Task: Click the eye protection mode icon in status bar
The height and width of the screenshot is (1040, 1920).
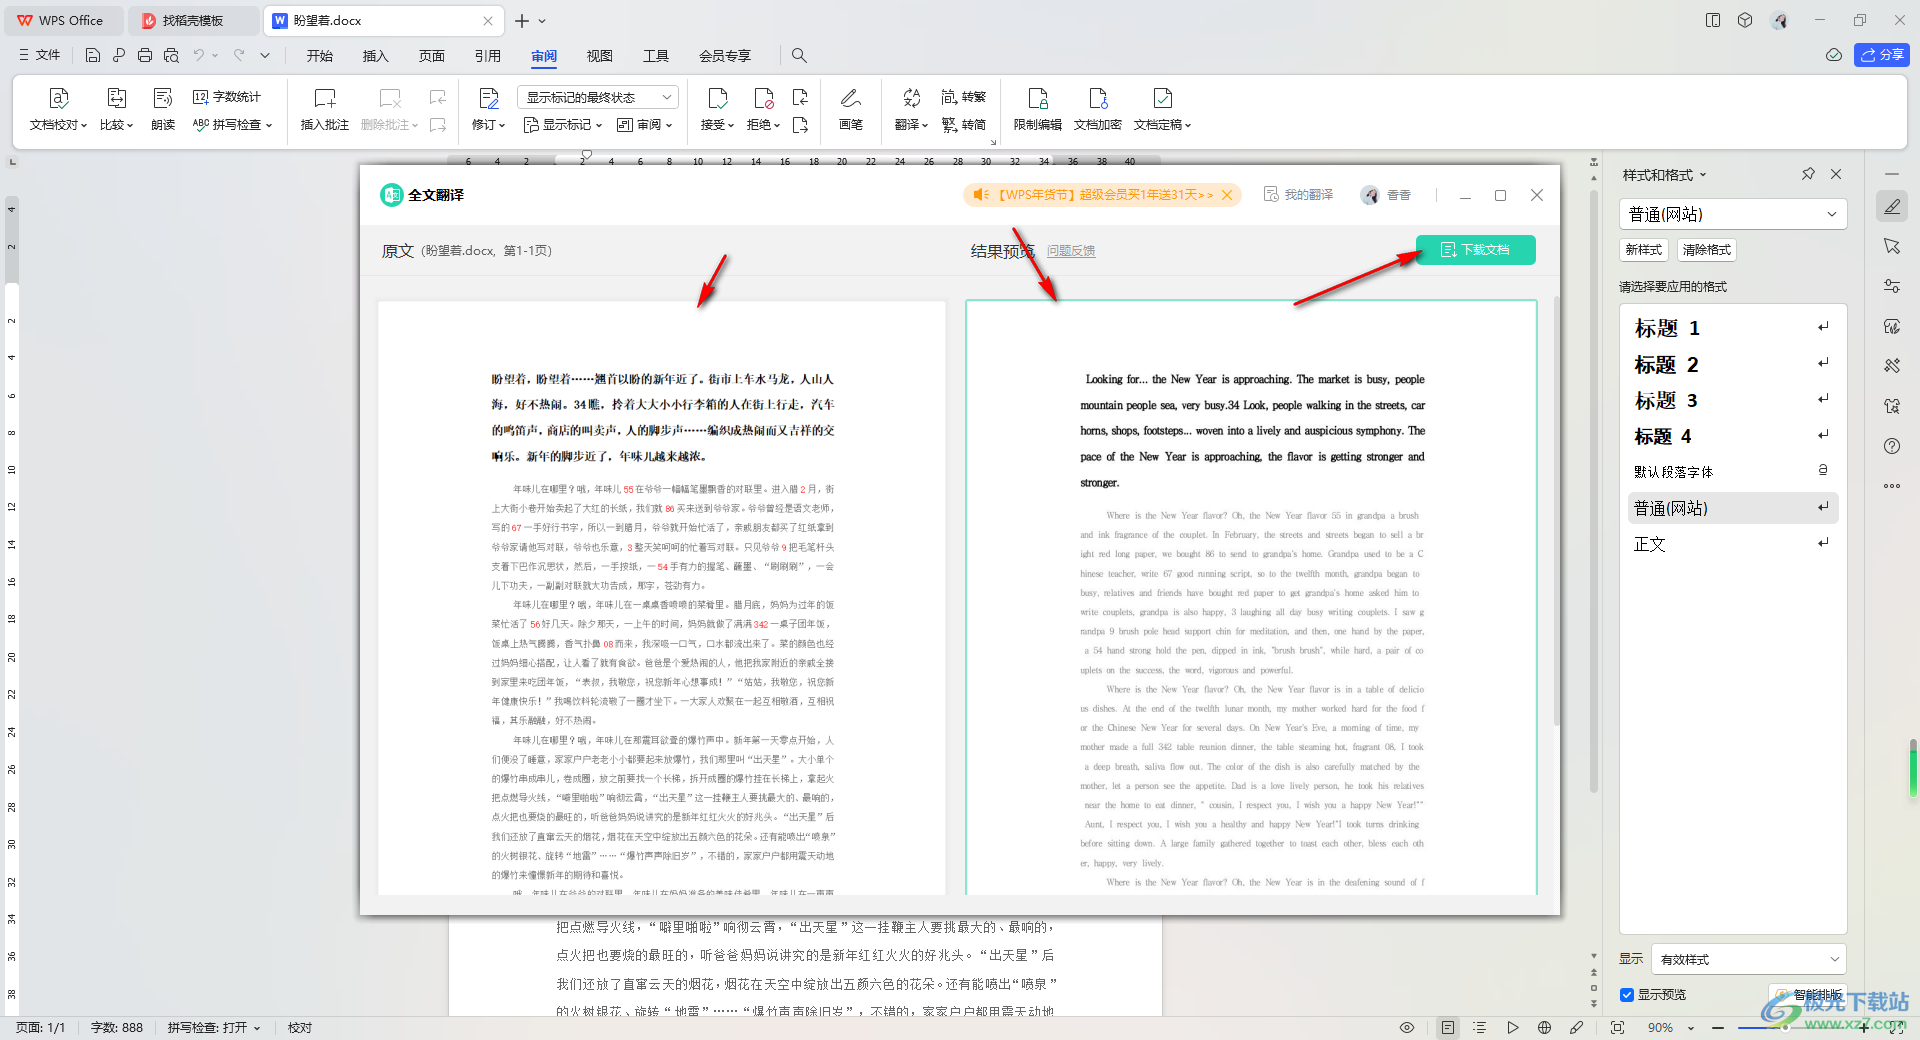Action: point(1406,1027)
